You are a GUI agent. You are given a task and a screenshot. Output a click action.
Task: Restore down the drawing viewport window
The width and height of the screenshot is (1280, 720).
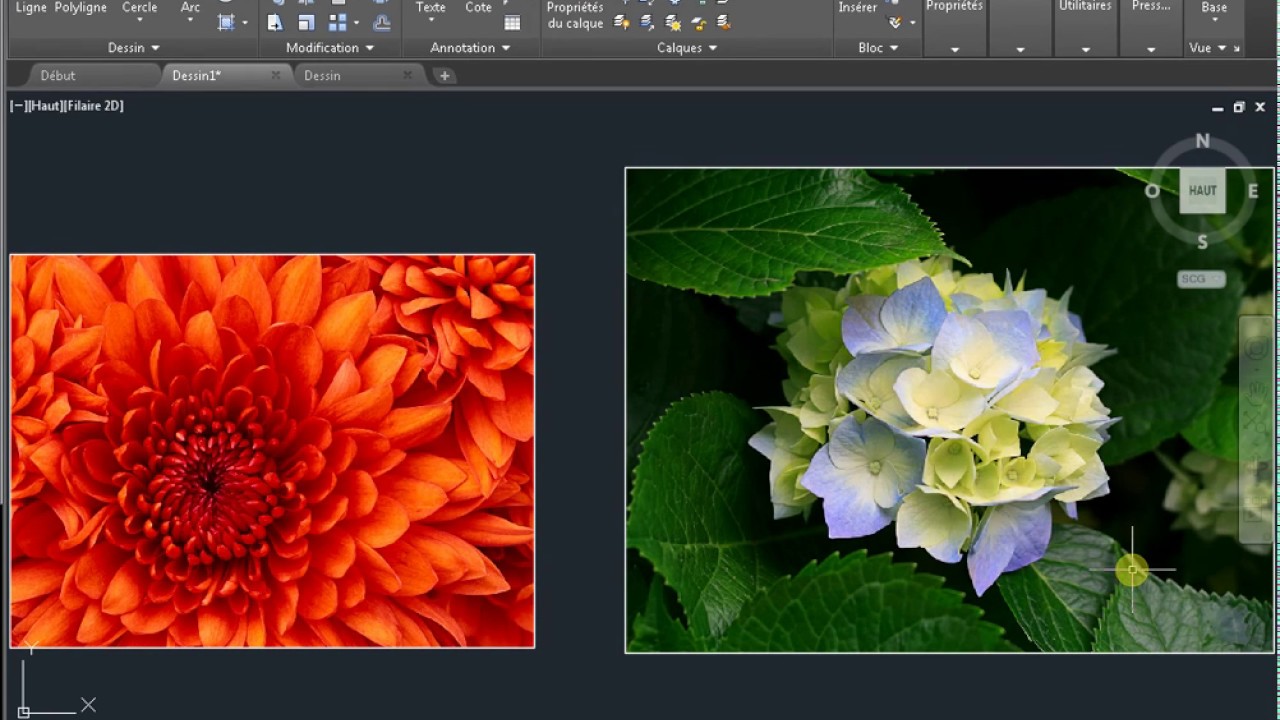tap(1239, 107)
